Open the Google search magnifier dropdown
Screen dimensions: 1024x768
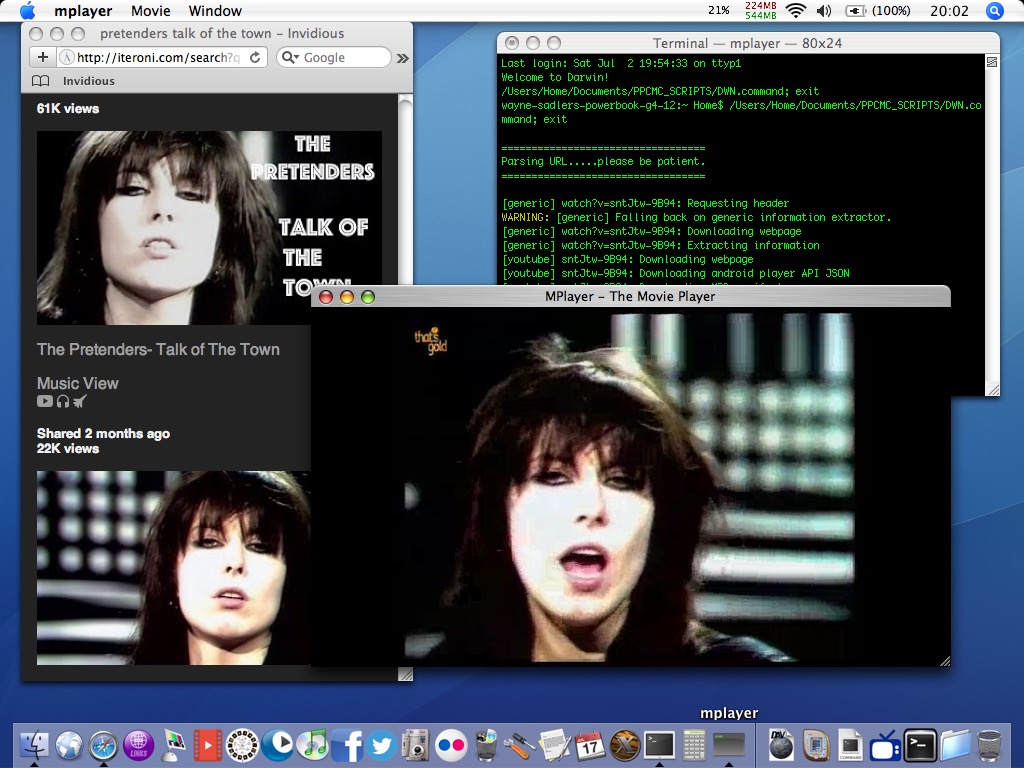[x=290, y=57]
